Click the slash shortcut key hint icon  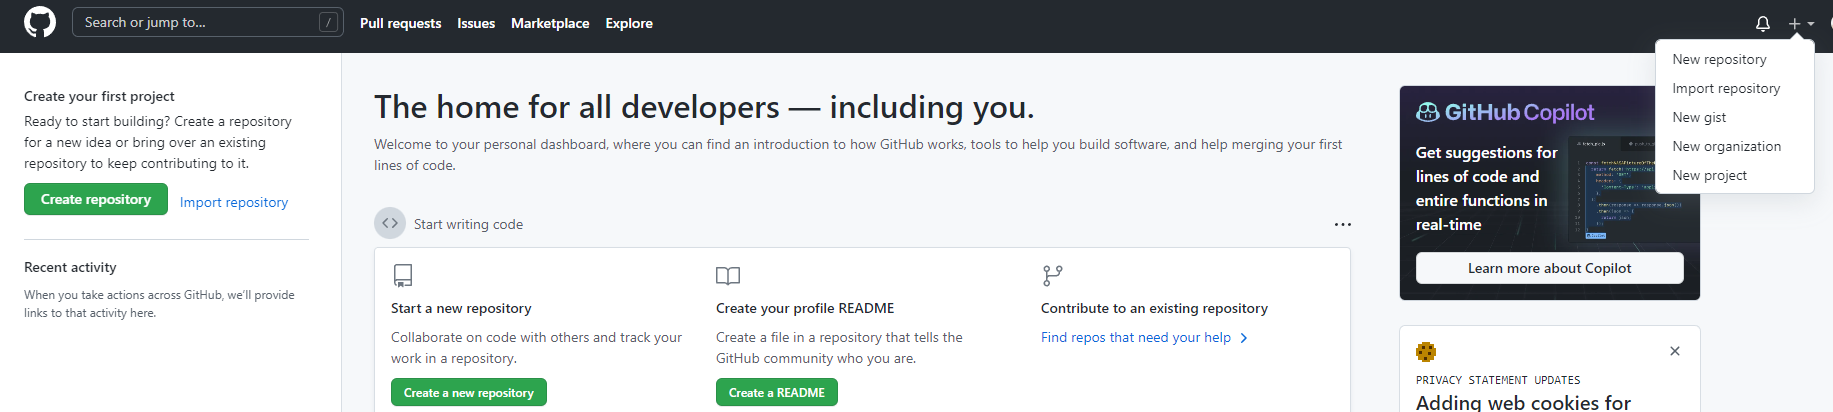328,22
